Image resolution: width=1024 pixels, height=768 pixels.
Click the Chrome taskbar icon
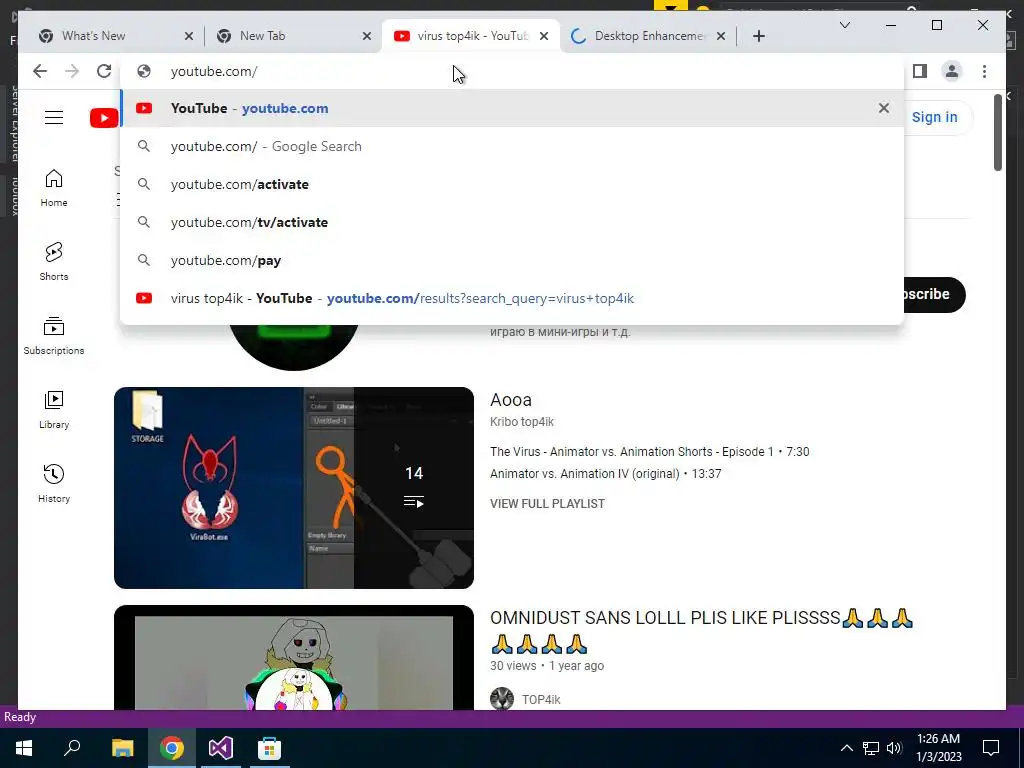pyautogui.click(x=172, y=748)
